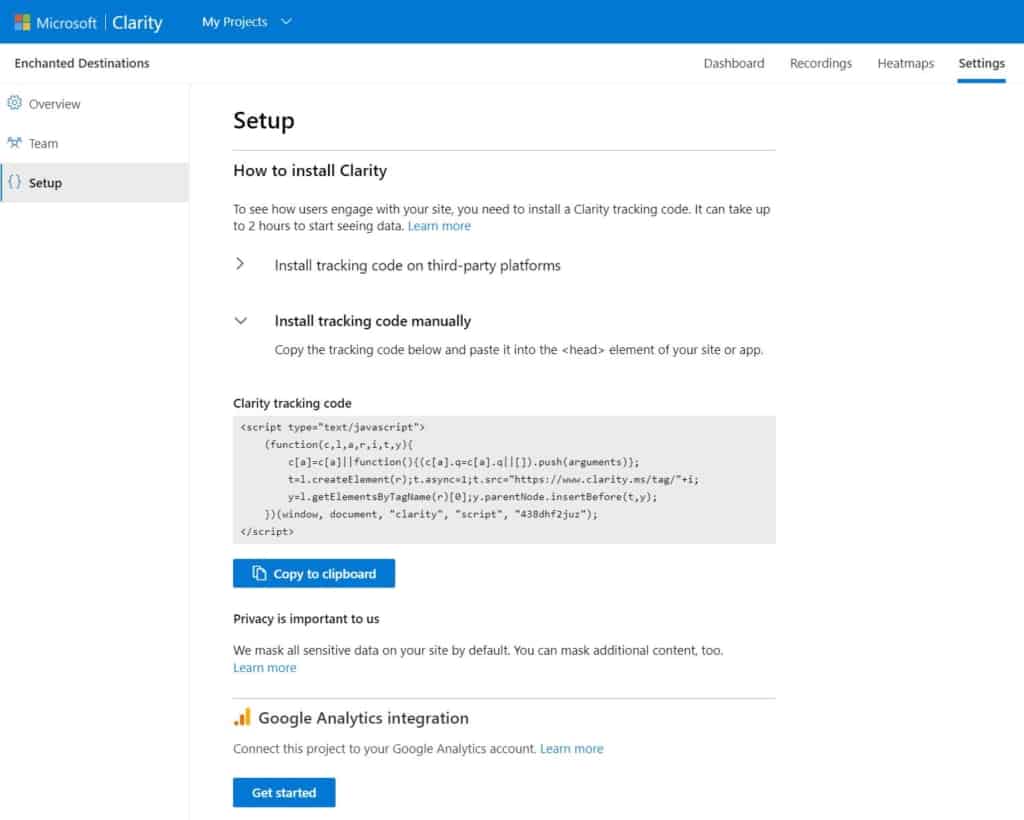The width and height of the screenshot is (1024, 820).
Task: Go to the Heatmaps tab
Action: [905, 63]
